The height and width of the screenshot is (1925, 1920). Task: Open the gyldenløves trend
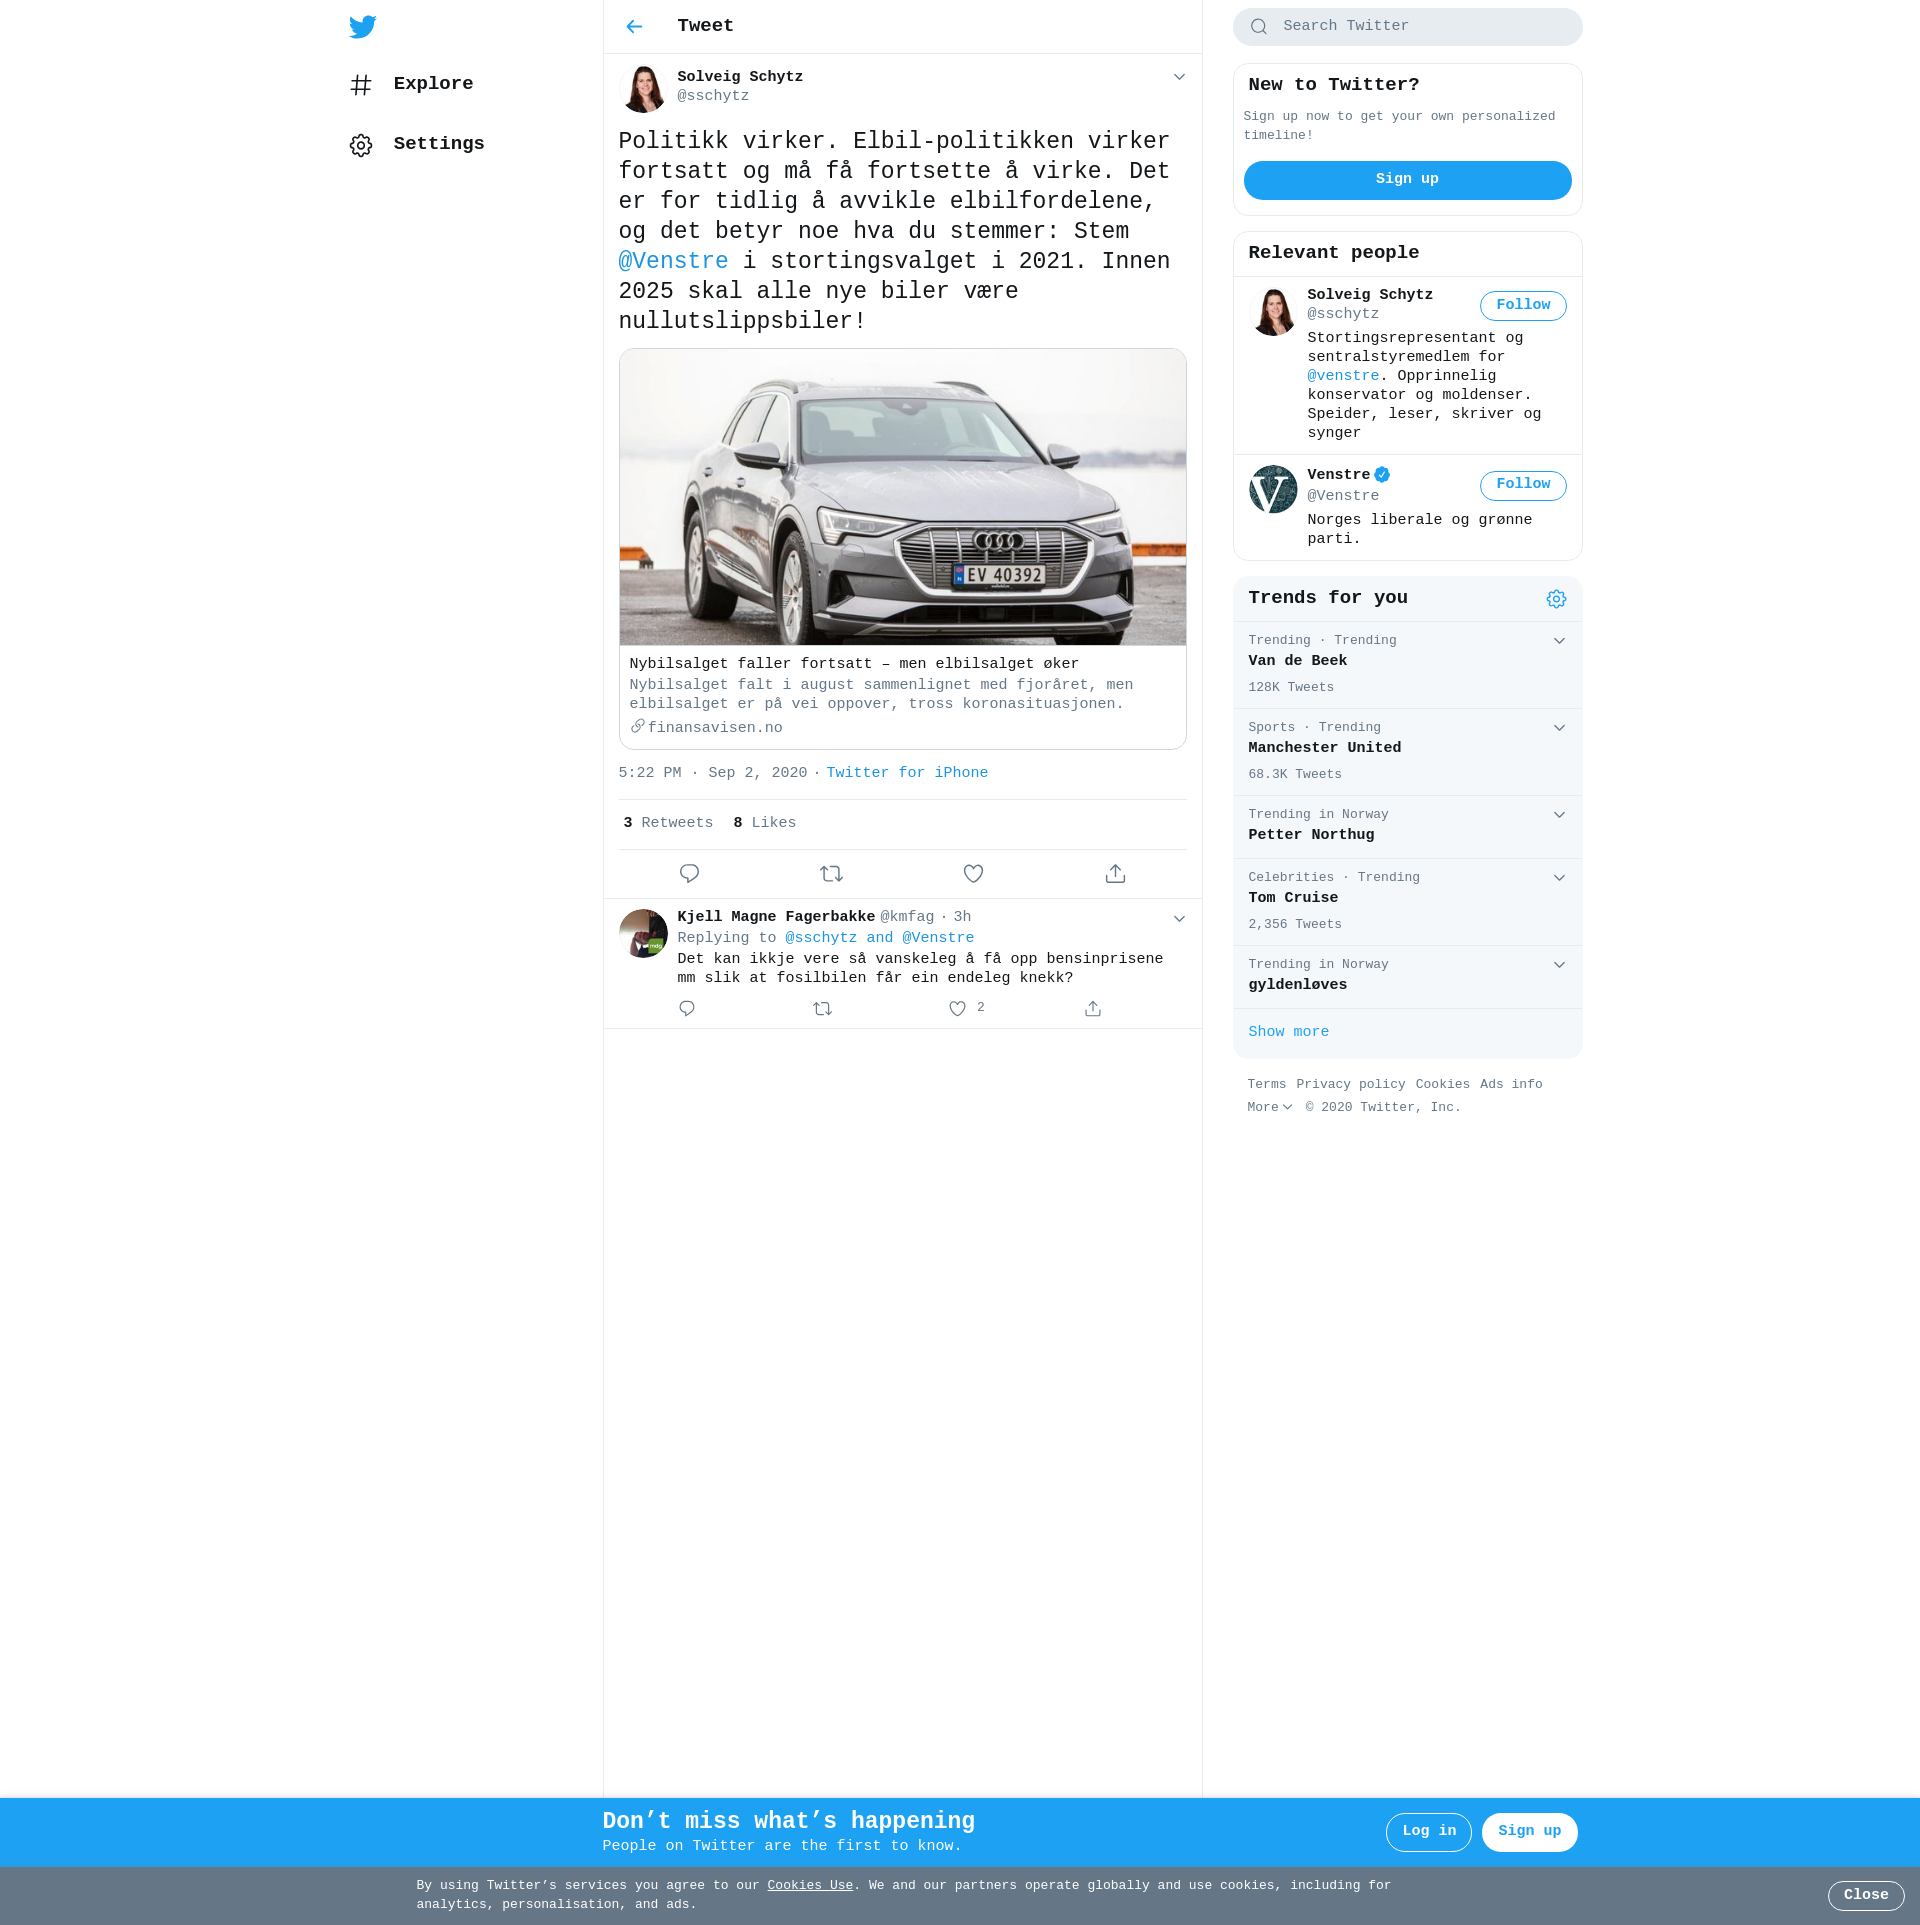(x=1407, y=977)
